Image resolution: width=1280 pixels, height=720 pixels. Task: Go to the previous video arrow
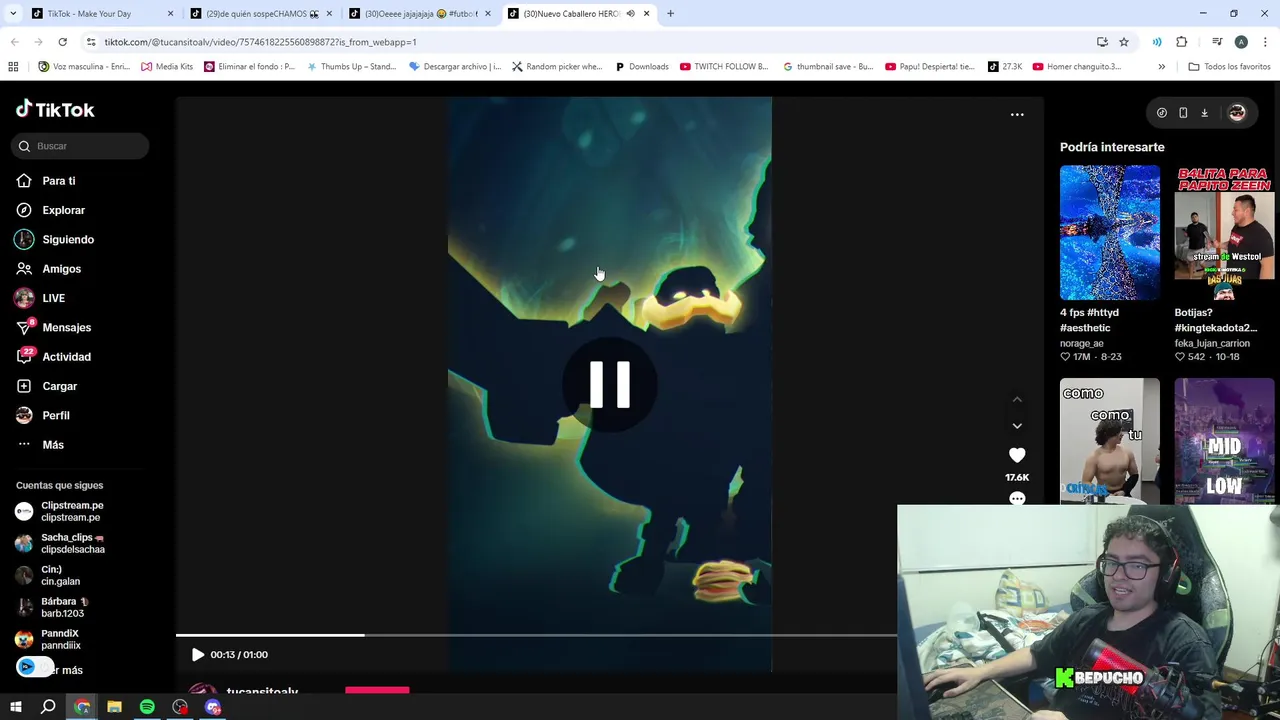click(x=1017, y=400)
